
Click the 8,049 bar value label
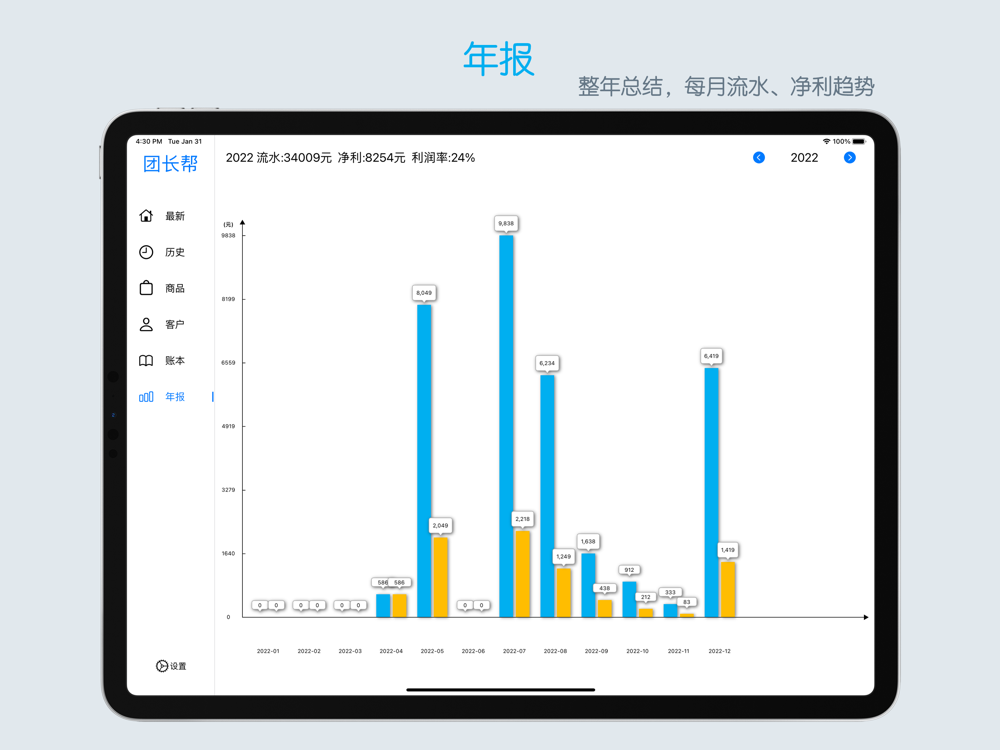[424, 293]
